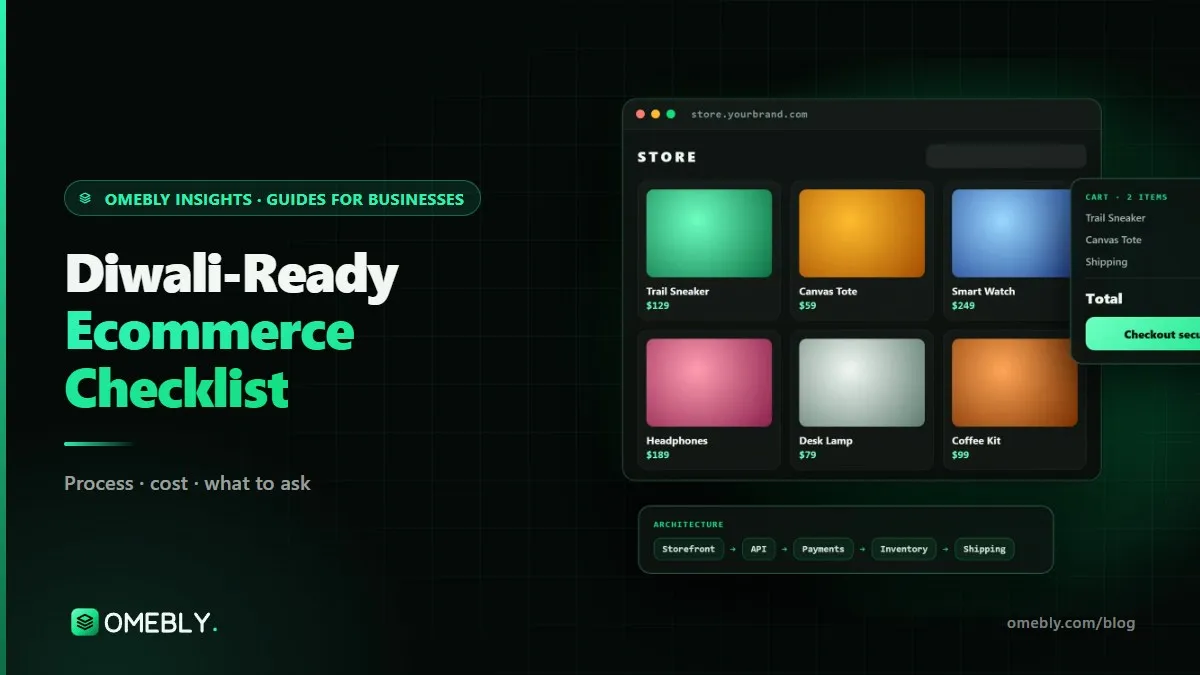Click the store search field

pos(1006,156)
